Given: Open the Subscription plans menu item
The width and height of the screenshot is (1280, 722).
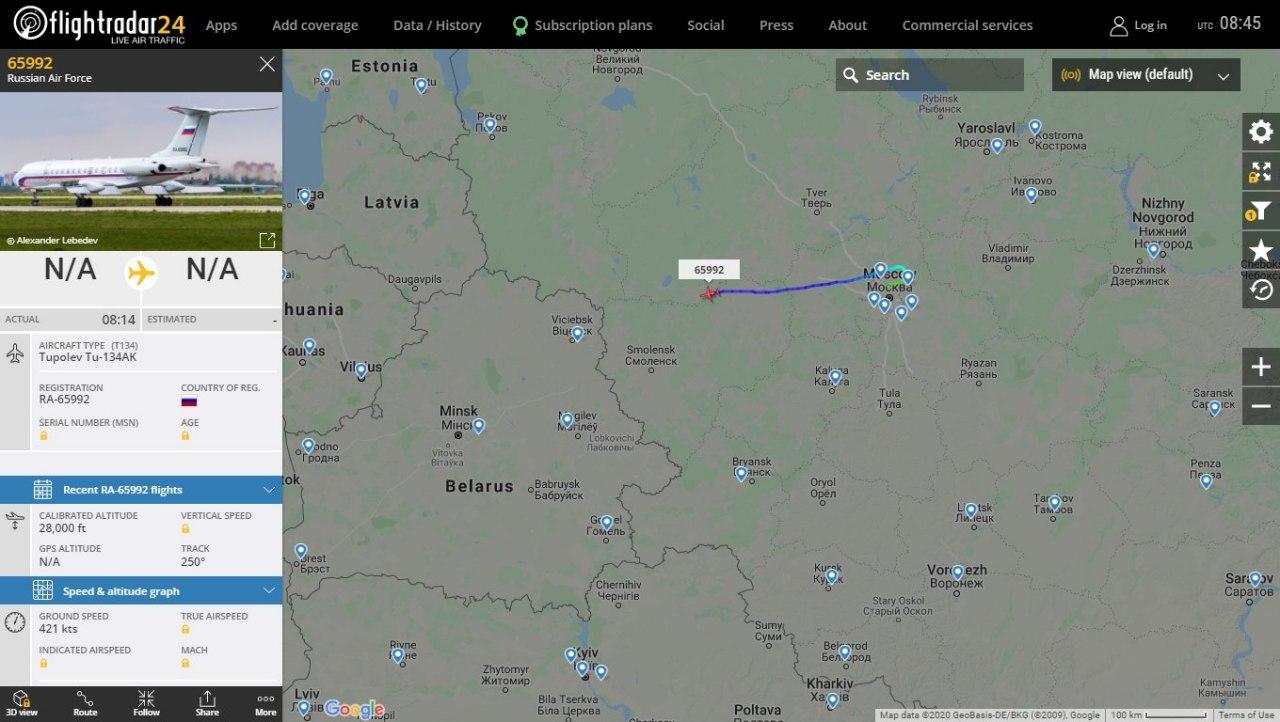Looking at the screenshot, I should [x=582, y=25].
